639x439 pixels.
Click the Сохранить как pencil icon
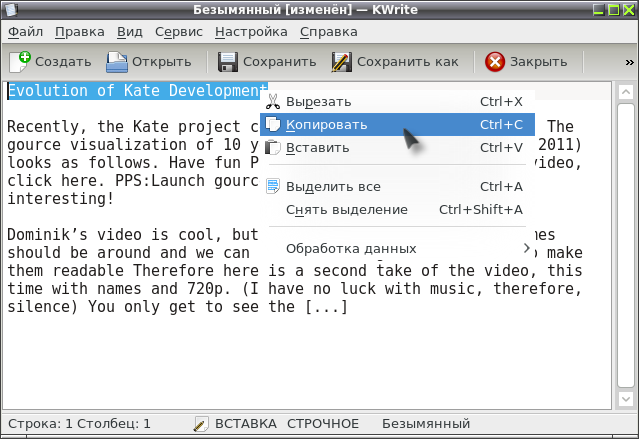point(342,62)
